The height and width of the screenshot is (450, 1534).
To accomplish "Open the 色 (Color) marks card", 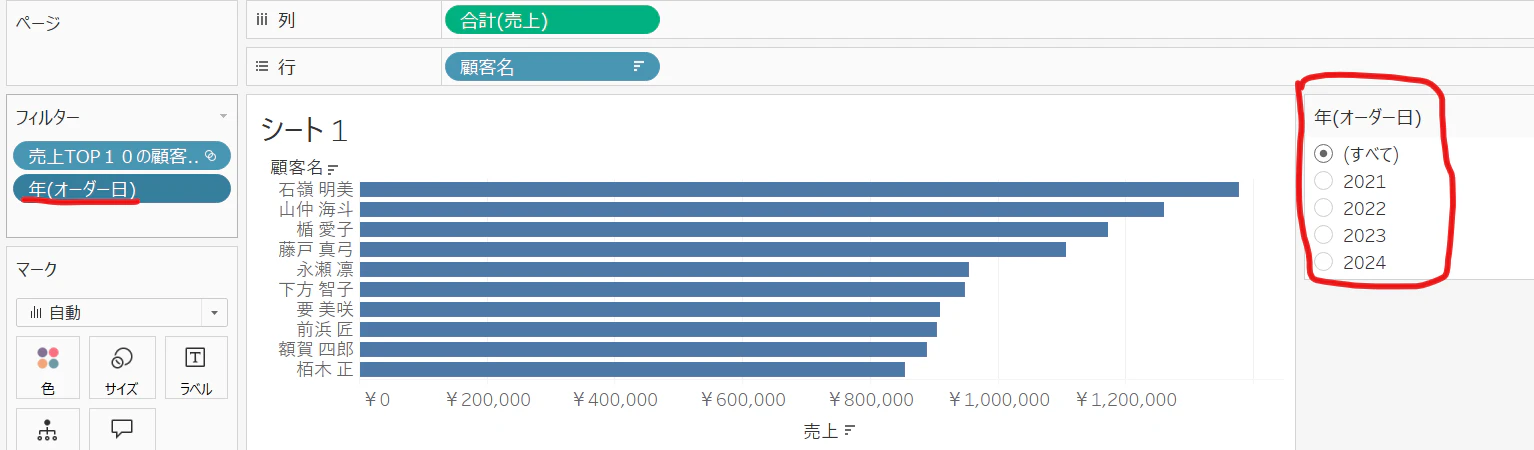I will [x=47, y=367].
